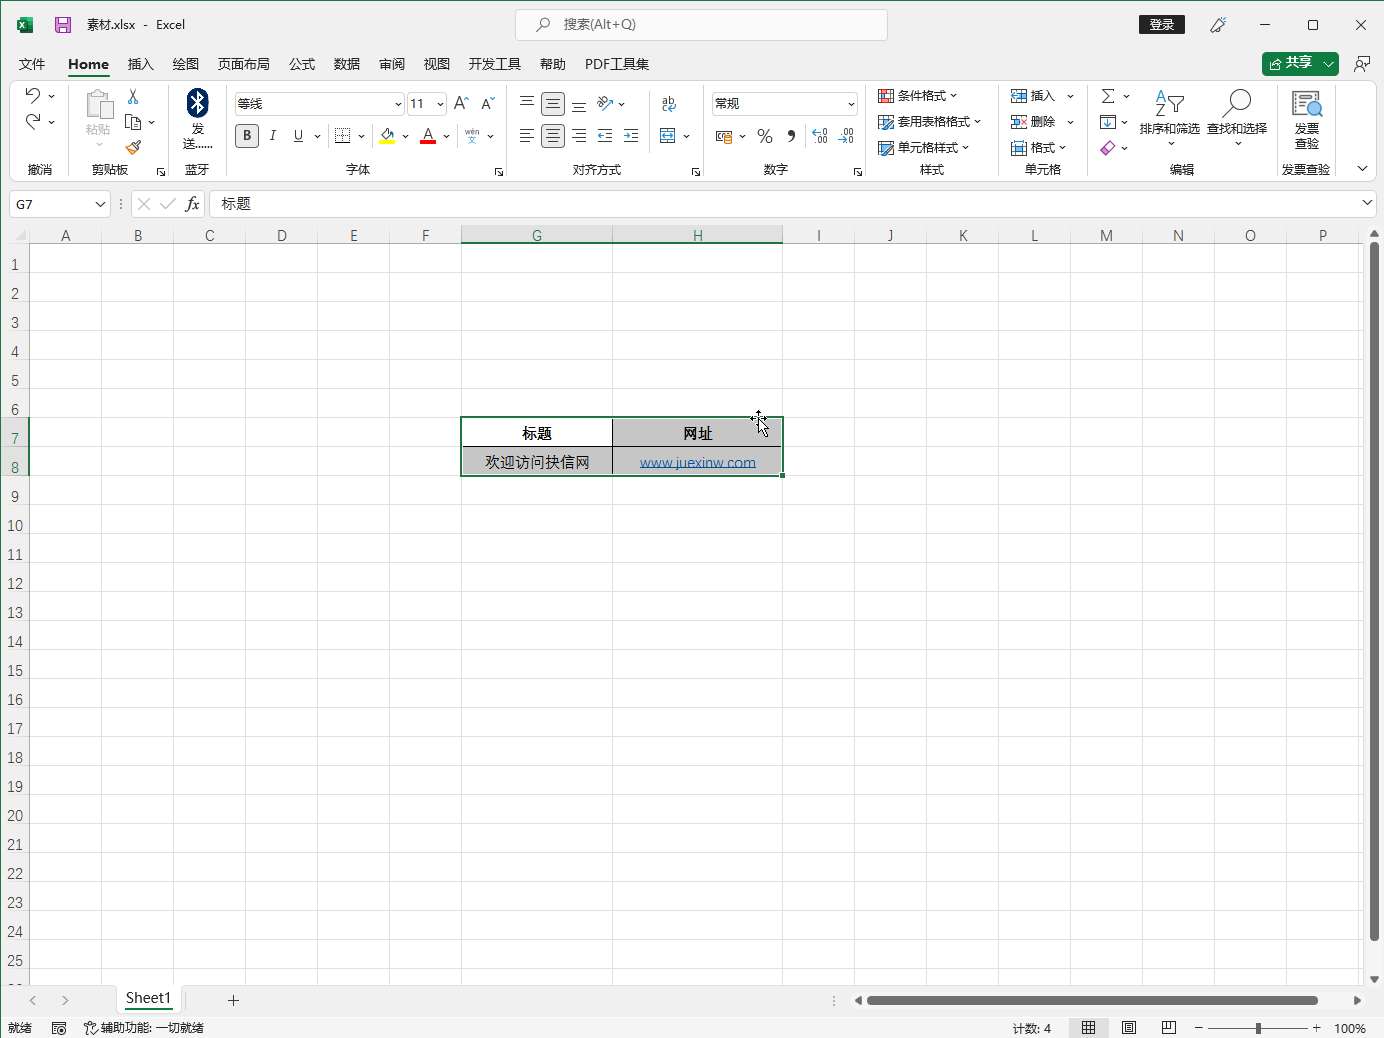Screen dimensions: 1384x1038
Task: Click the 共享 share button
Action: 1290,63
